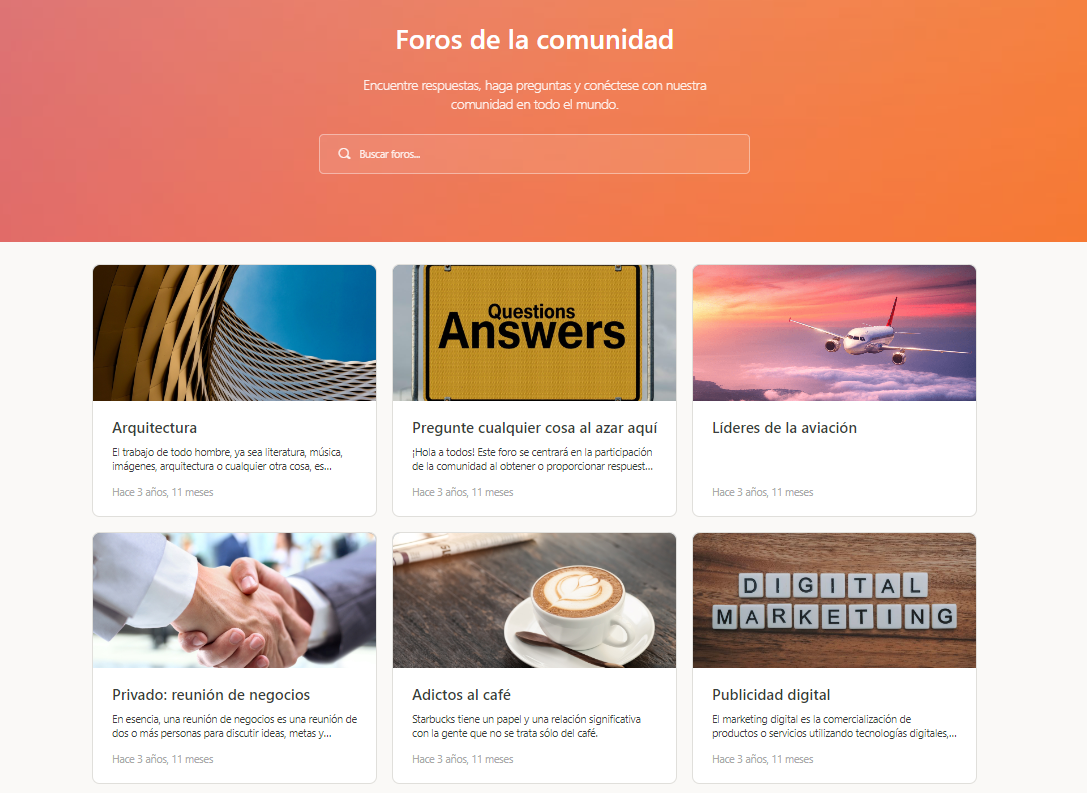Open the Publicidad digital forum title
1087x793 pixels.
tap(771, 695)
